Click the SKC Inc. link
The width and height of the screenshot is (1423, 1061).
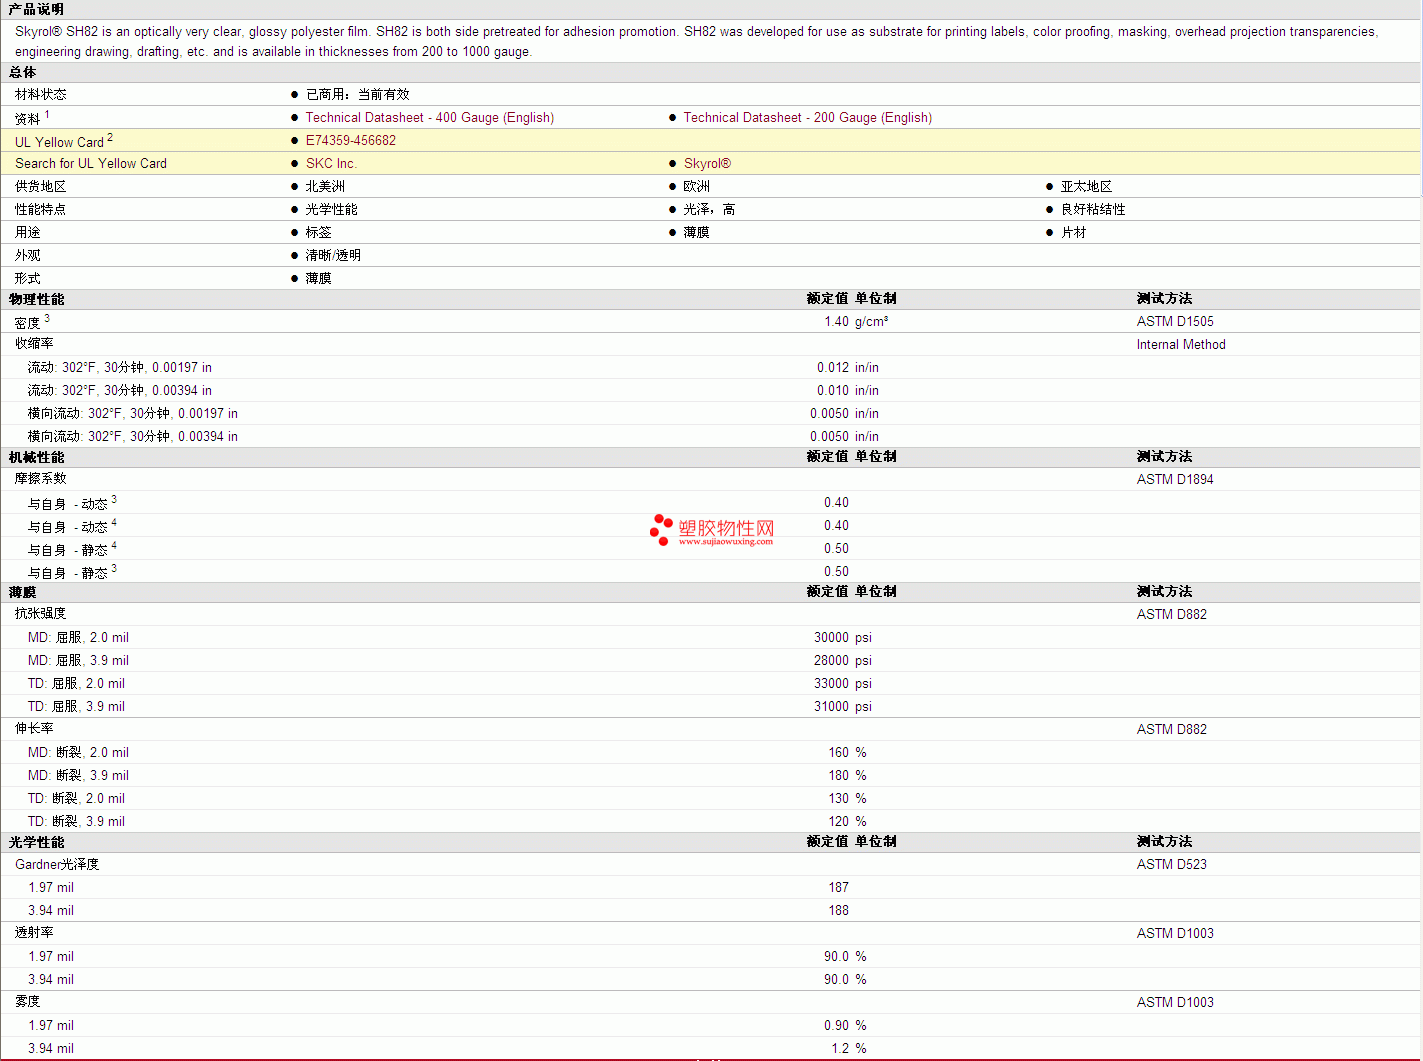click(331, 163)
